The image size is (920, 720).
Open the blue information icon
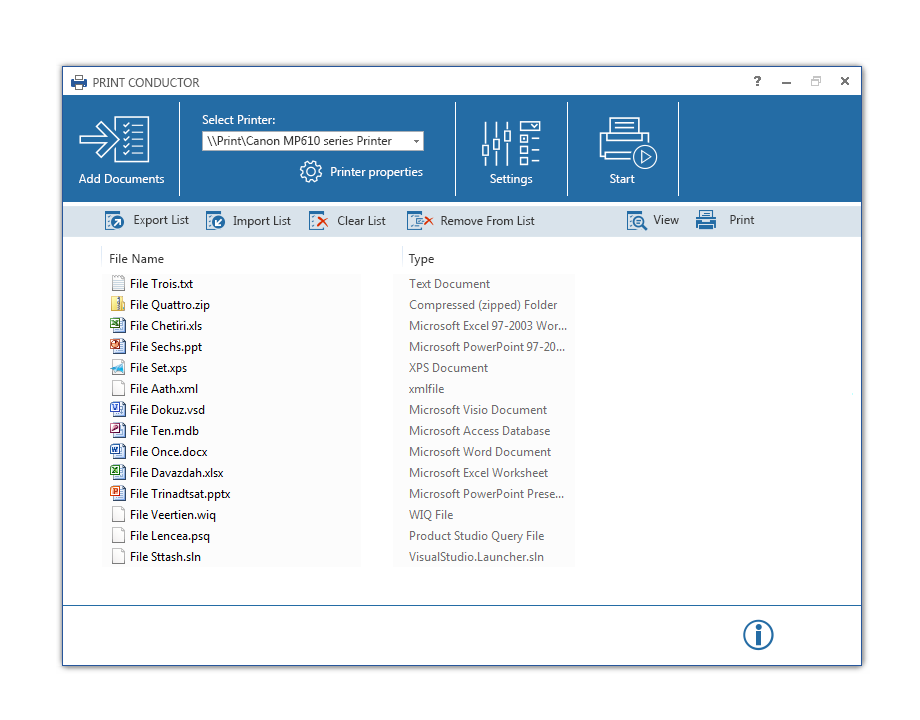point(758,635)
